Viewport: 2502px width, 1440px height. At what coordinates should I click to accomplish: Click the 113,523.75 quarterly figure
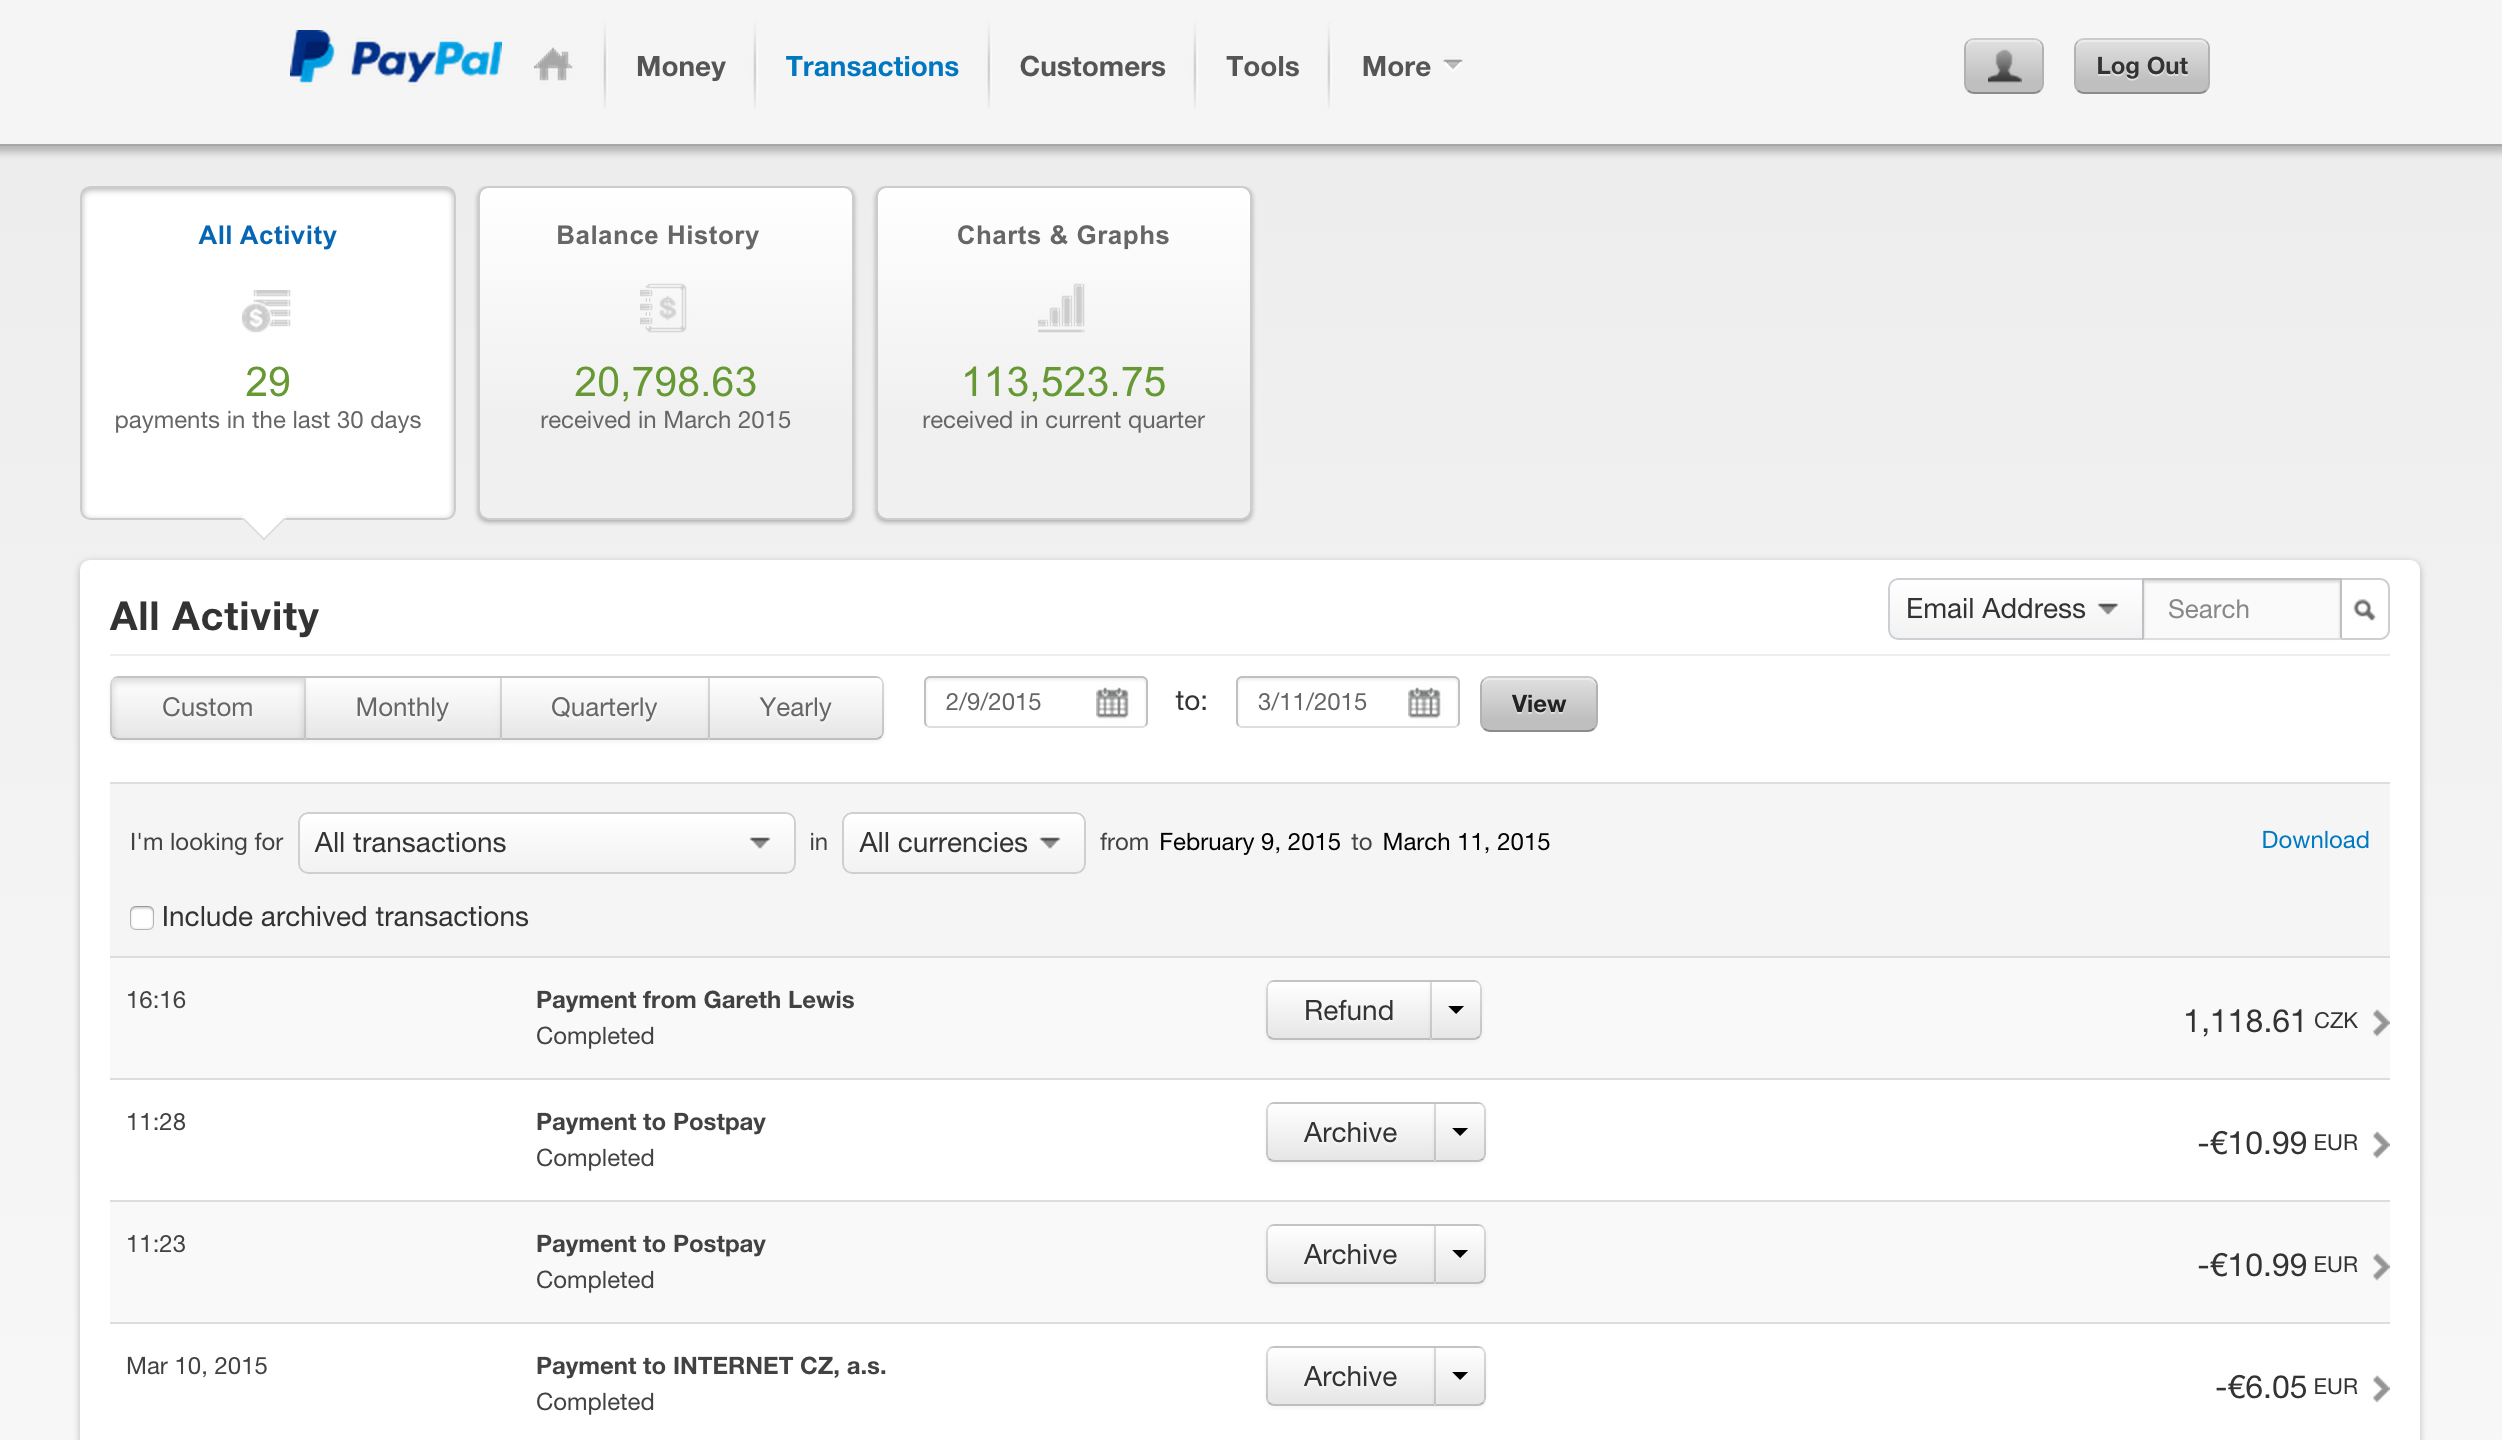1063,382
